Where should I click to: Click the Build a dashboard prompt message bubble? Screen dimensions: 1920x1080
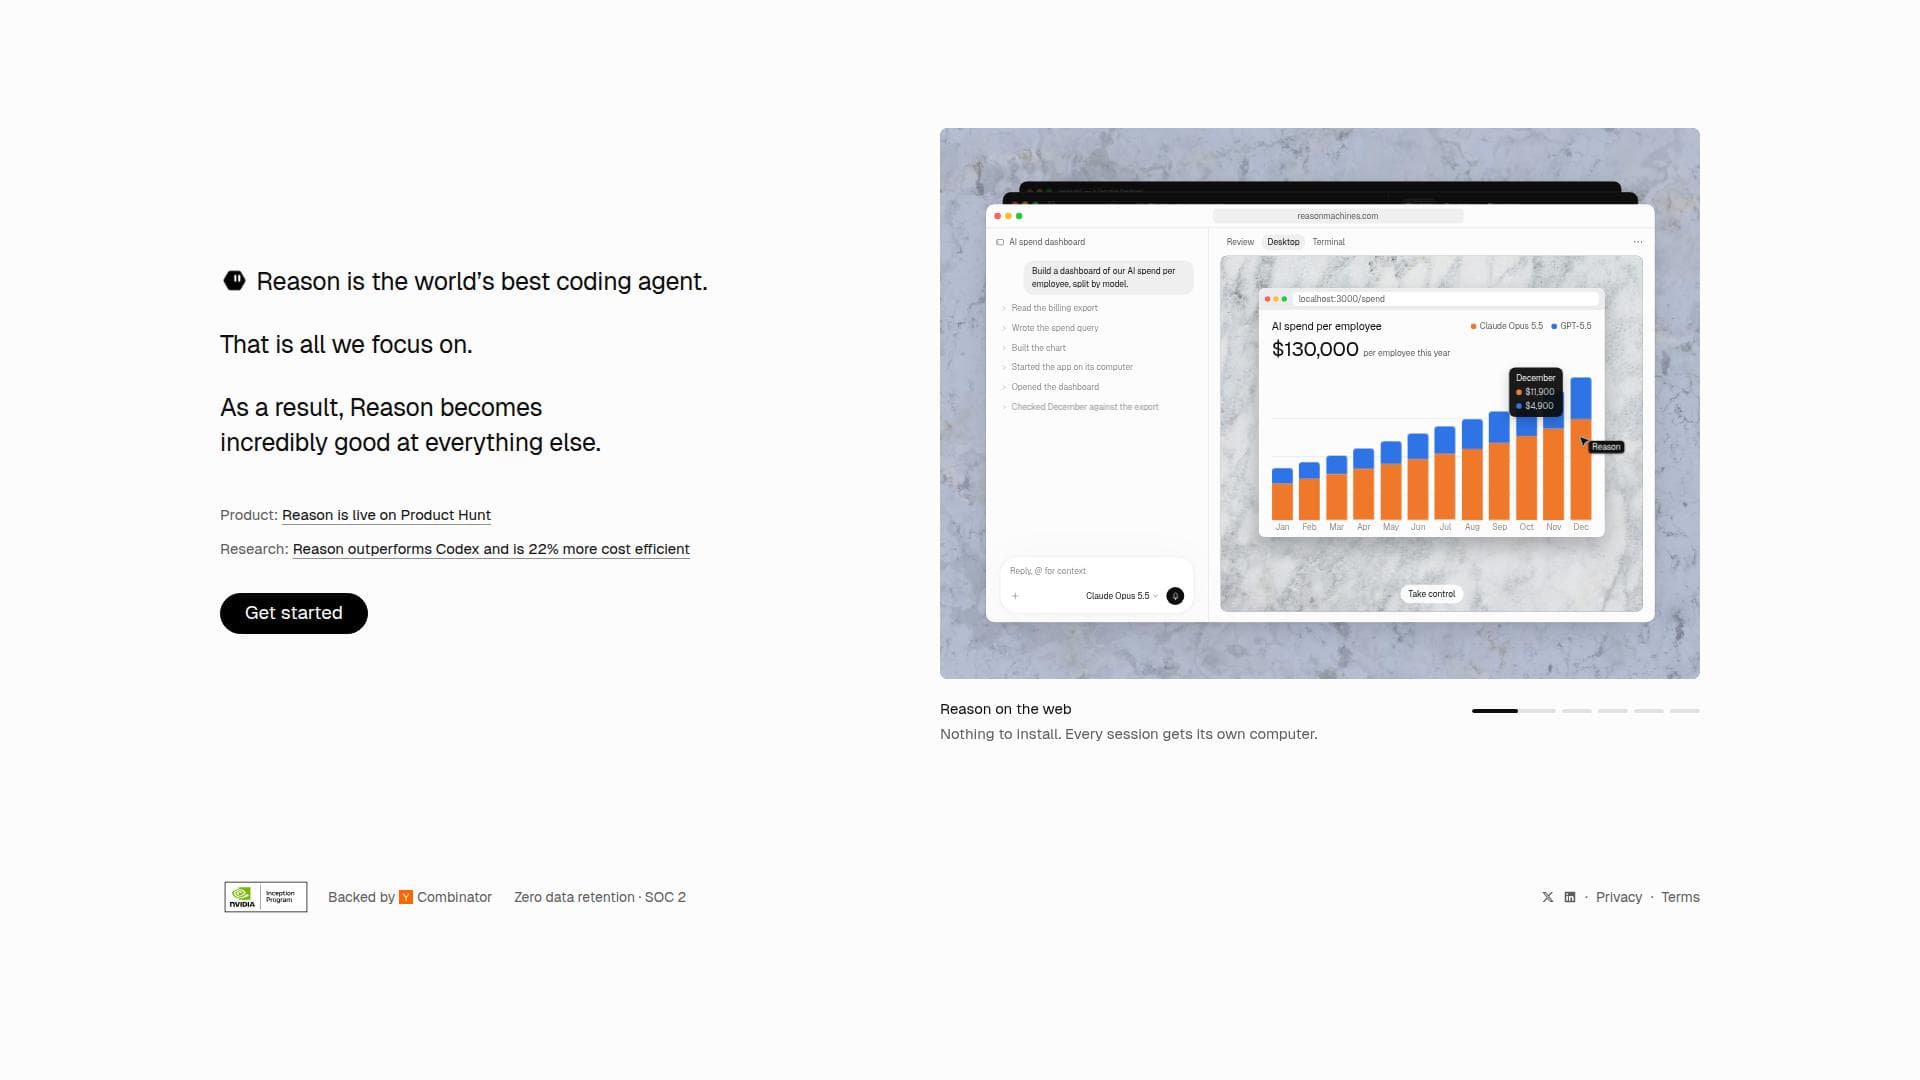coord(1108,277)
